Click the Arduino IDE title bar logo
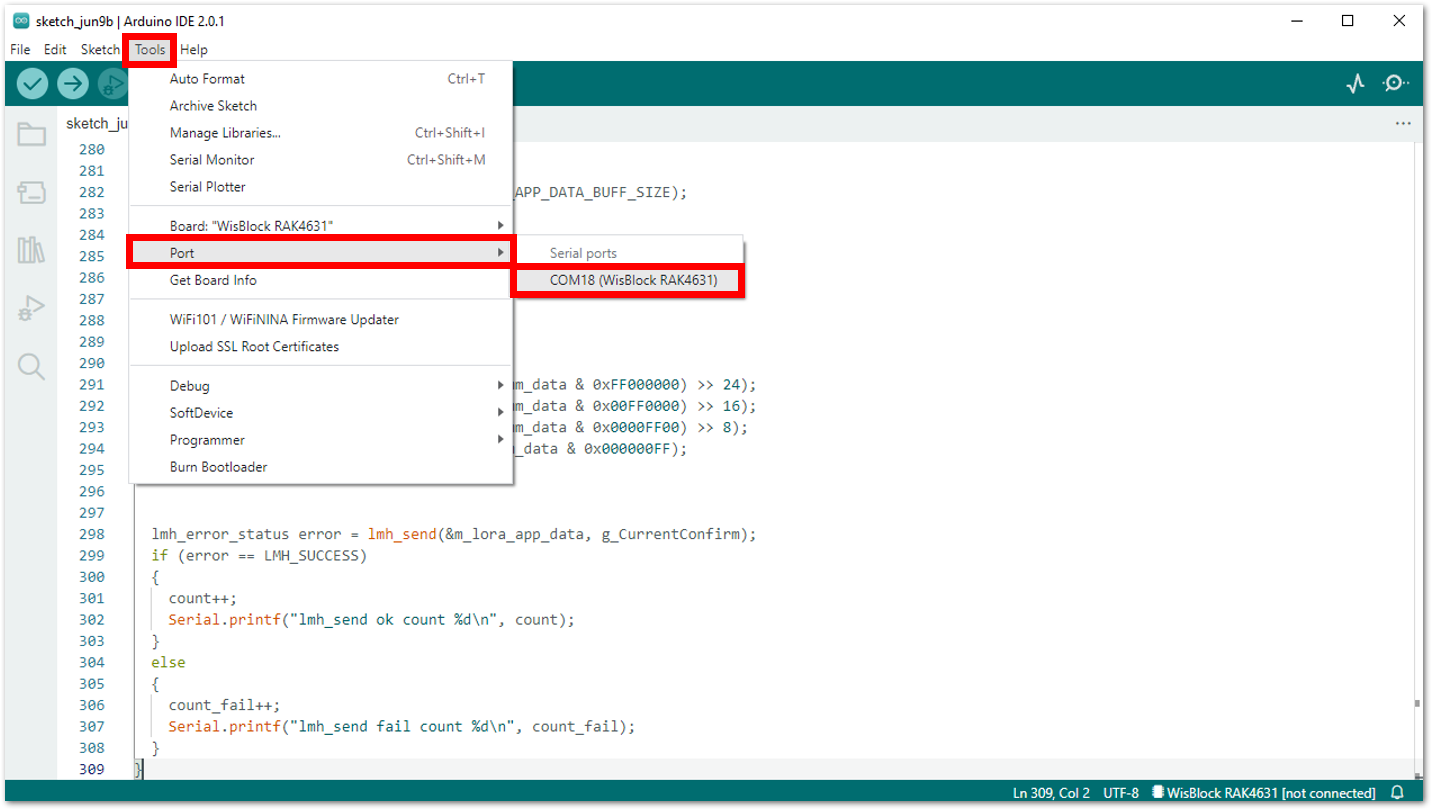This screenshot has height=810, width=1432. [21, 21]
